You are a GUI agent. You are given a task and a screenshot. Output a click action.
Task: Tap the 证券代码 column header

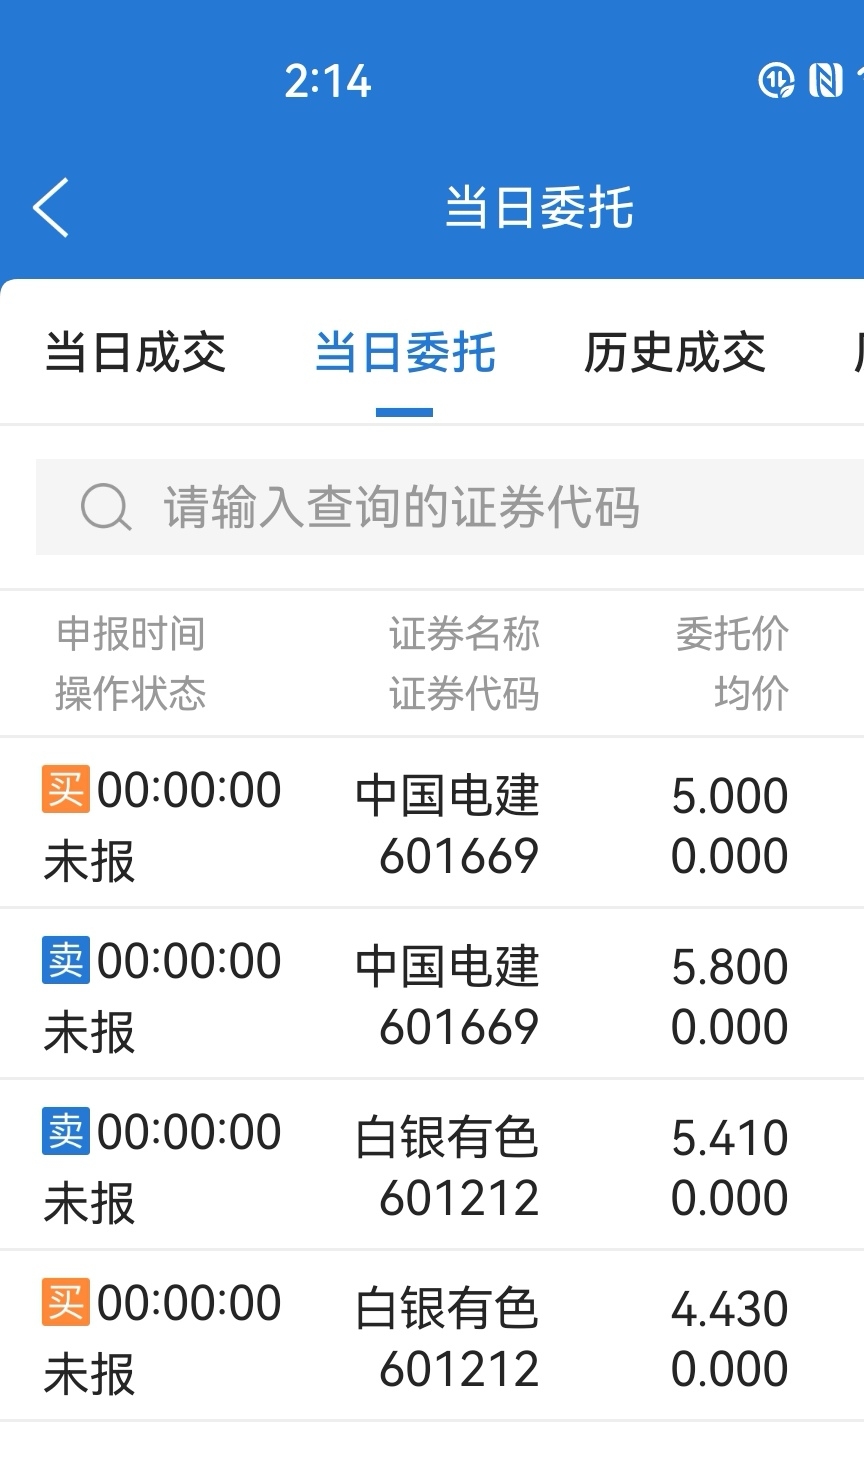tap(464, 693)
